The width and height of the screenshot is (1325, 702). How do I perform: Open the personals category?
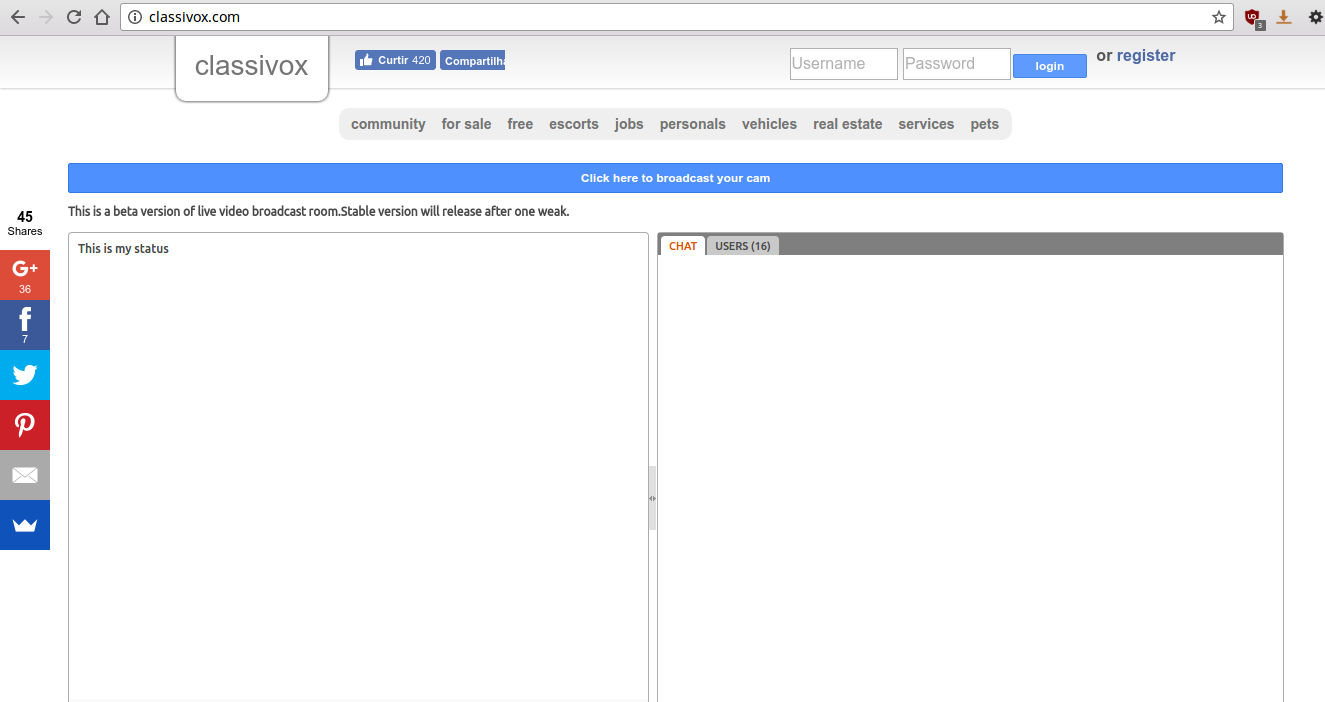coord(692,124)
